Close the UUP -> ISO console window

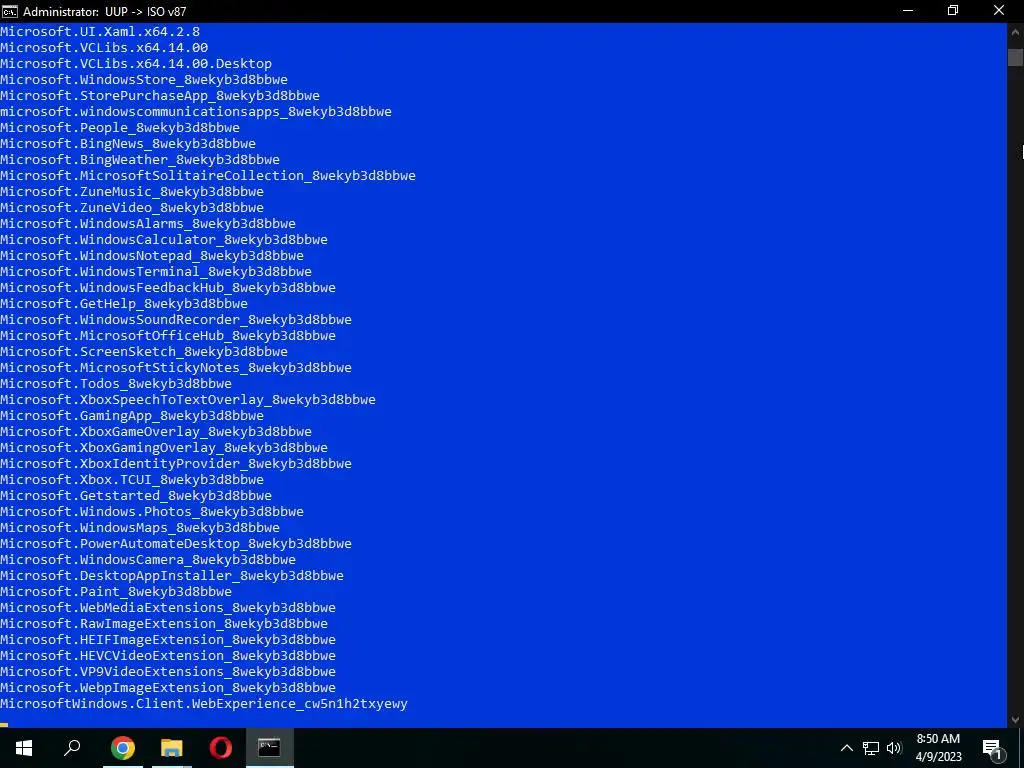tap(999, 10)
